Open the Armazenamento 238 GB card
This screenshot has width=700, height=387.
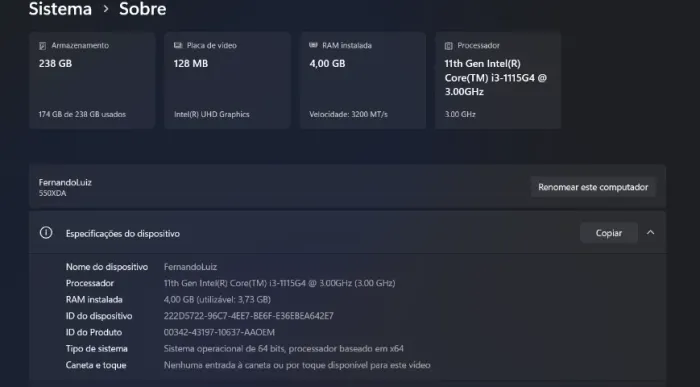pyautogui.click(x=92, y=80)
